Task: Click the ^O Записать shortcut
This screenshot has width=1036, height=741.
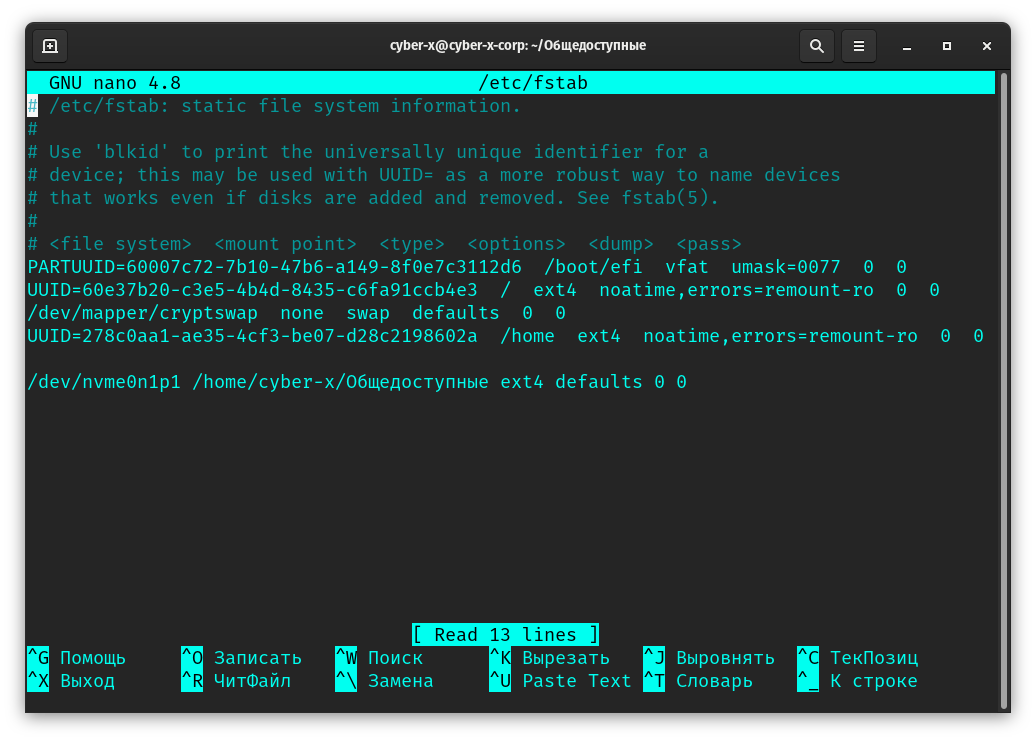Action: (x=241, y=658)
